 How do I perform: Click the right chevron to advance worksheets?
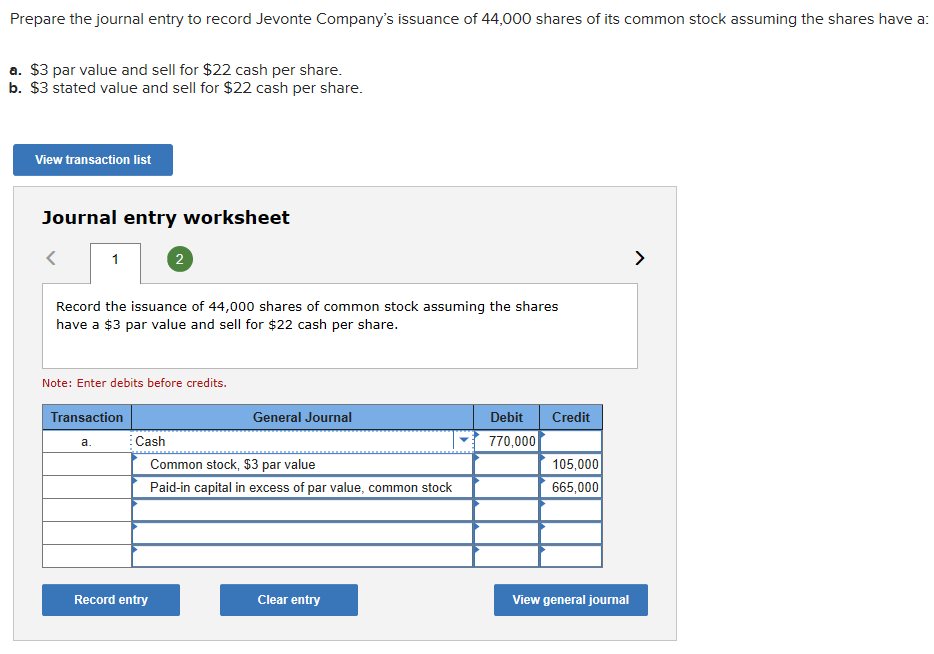[x=639, y=258]
